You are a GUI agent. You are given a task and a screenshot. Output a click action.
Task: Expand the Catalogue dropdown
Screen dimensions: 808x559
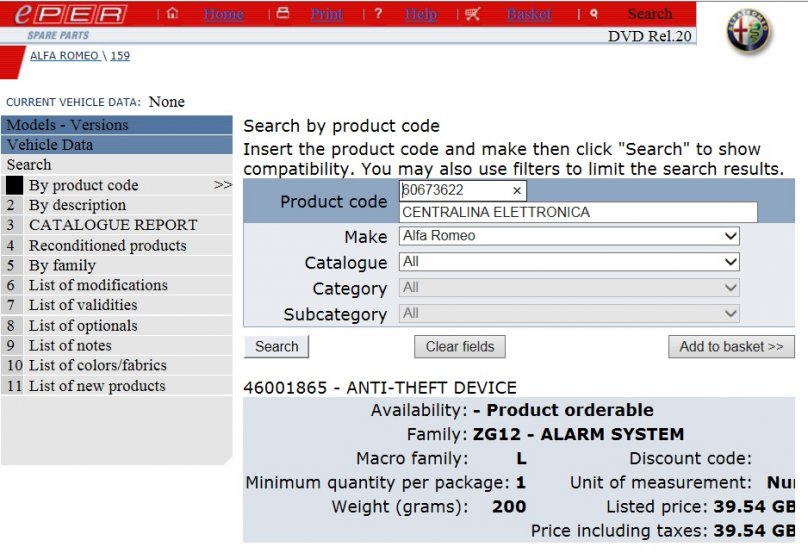click(568, 262)
